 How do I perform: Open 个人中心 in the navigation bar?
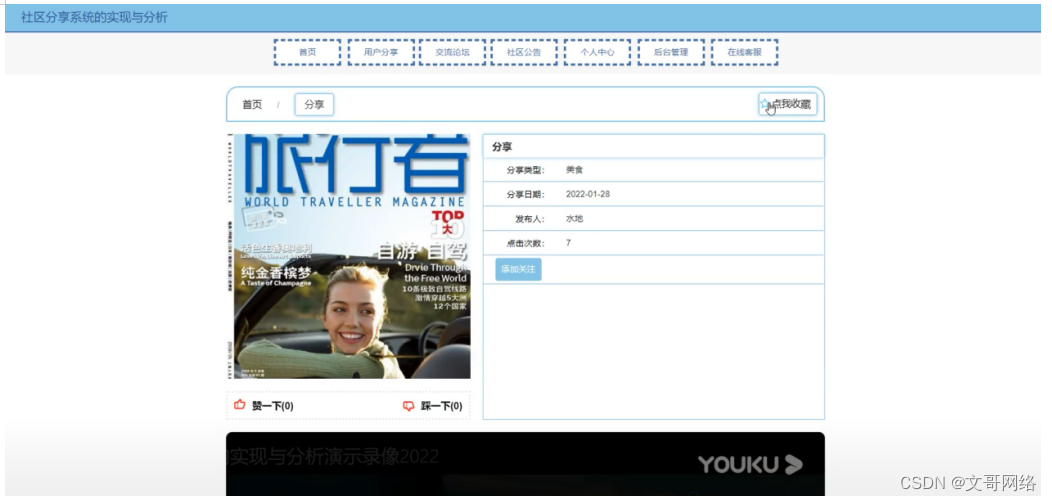[x=597, y=52]
